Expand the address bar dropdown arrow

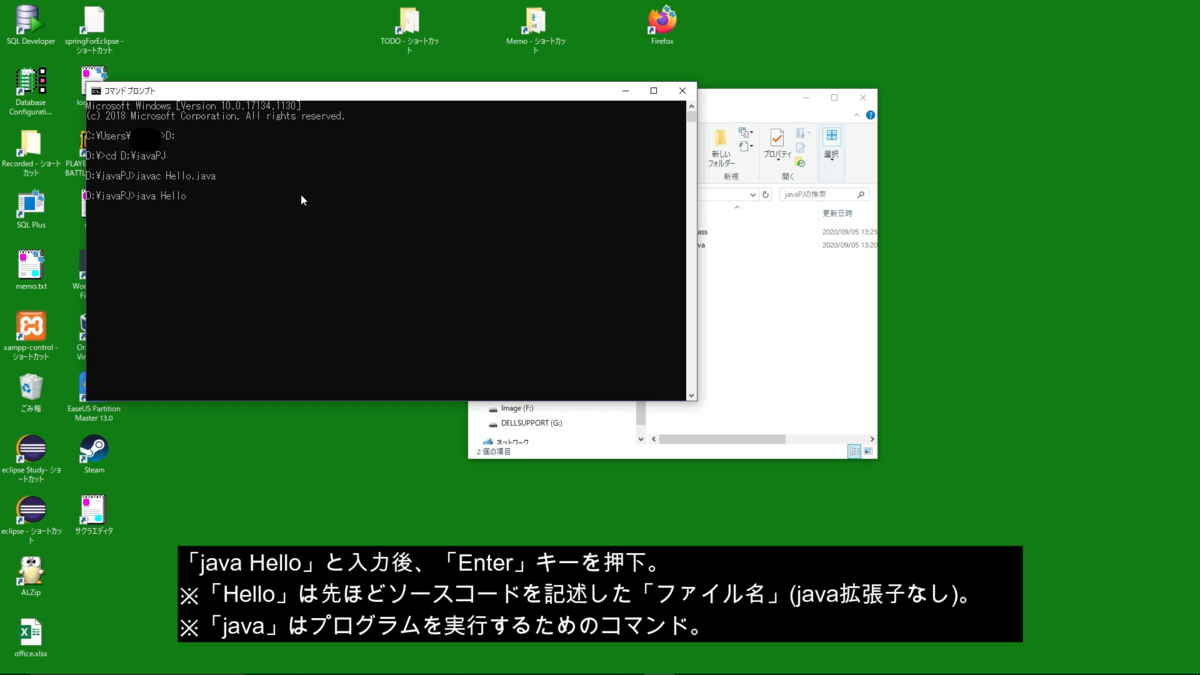(x=753, y=194)
